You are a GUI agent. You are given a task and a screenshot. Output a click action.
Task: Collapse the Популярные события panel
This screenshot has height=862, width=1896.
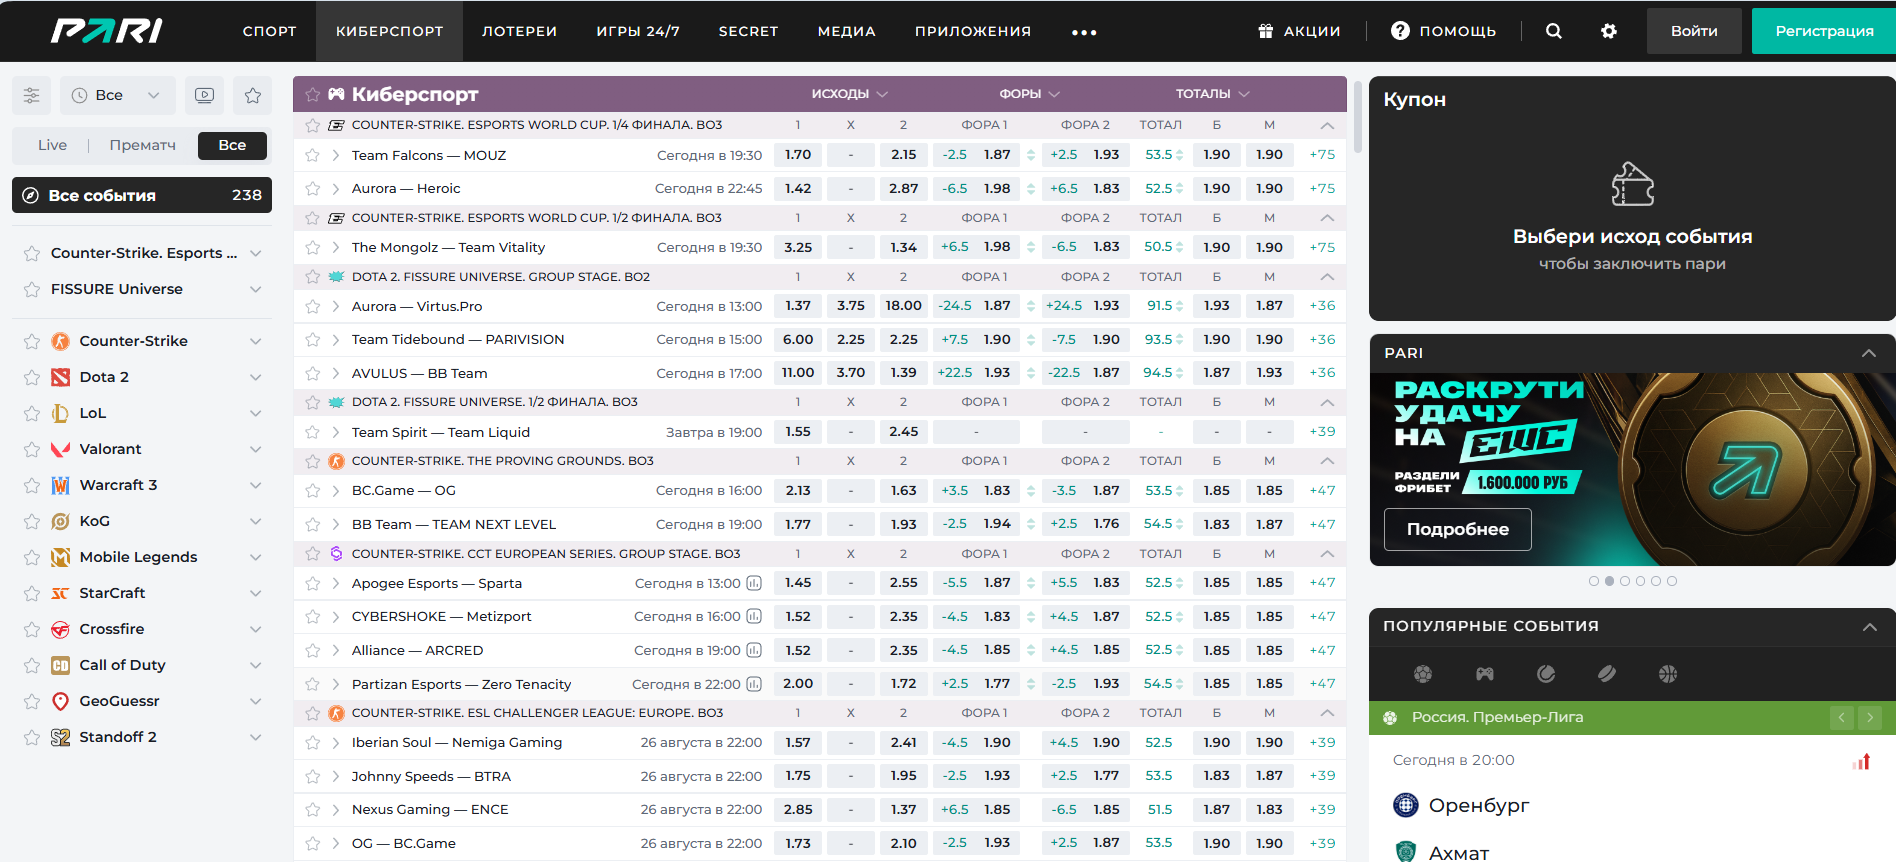tap(1869, 626)
